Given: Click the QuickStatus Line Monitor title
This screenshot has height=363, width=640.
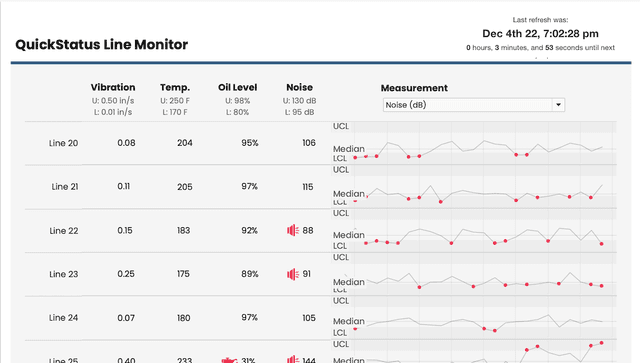Looking at the screenshot, I should click(102, 44).
